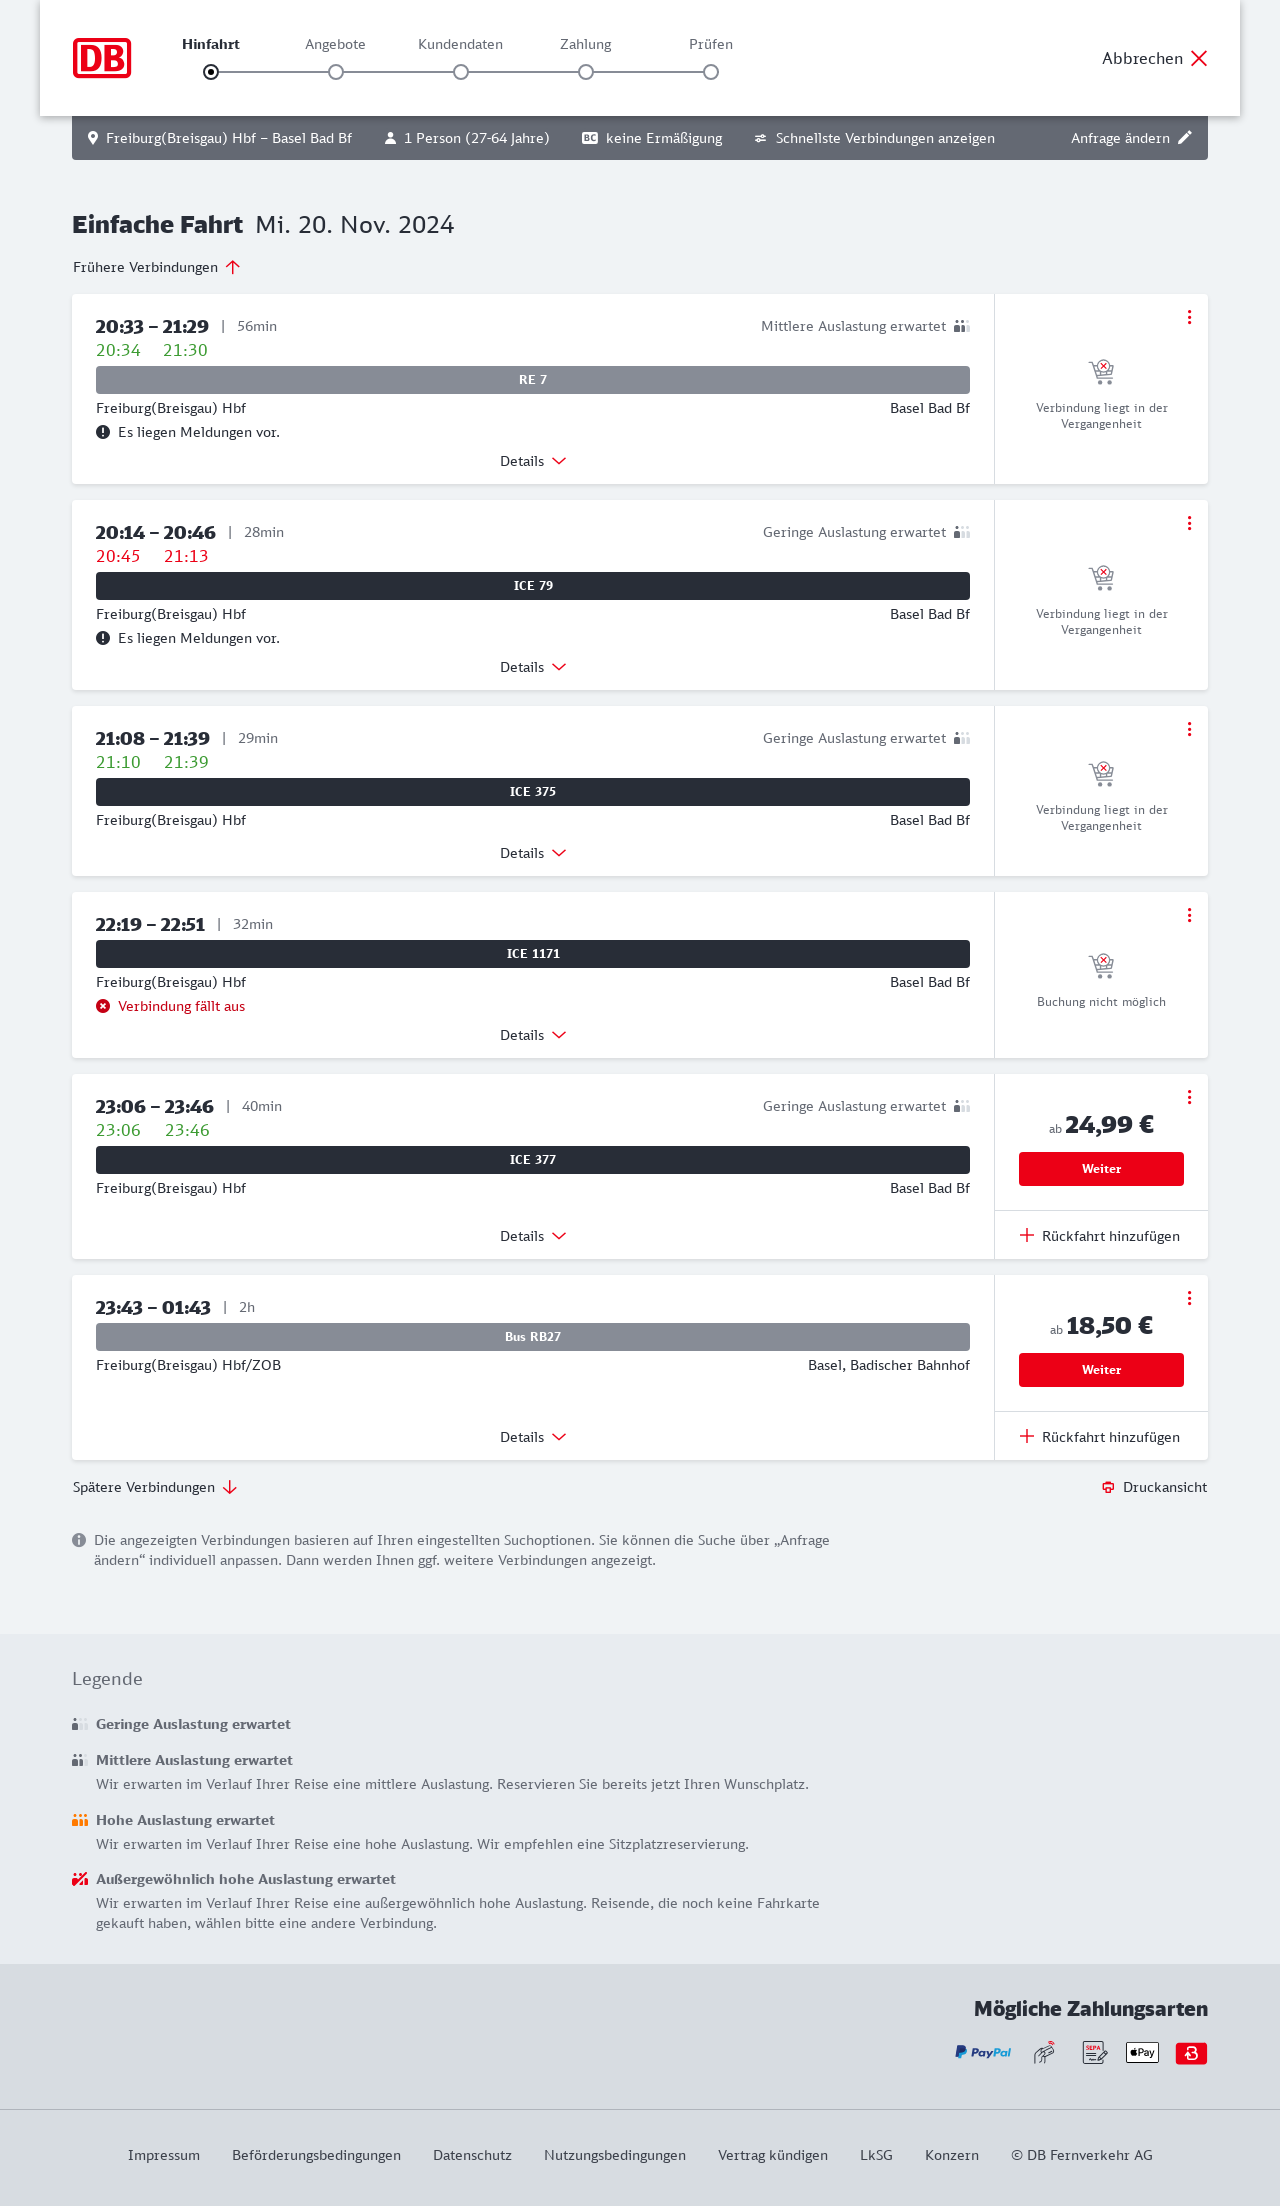
Task: Open the Impressum footer link
Action: point(164,2155)
